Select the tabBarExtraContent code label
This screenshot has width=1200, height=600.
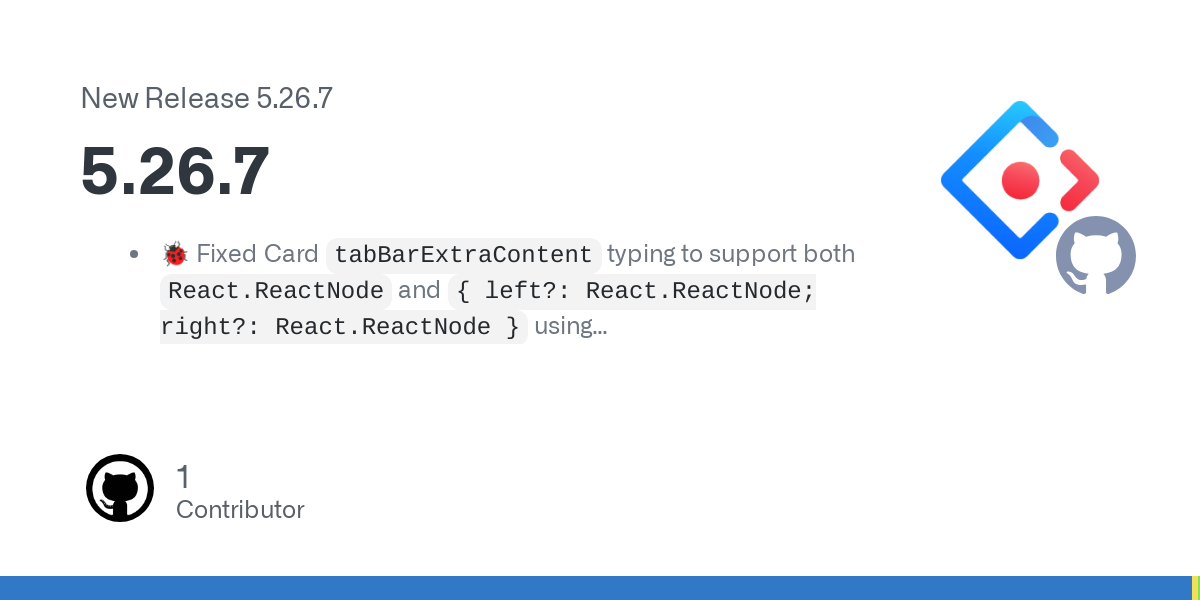click(463, 255)
